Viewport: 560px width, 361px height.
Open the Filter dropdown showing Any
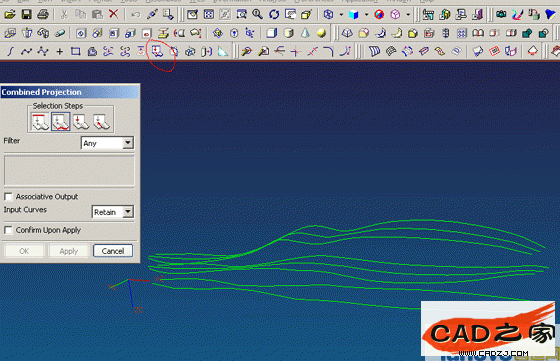point(107,143)
